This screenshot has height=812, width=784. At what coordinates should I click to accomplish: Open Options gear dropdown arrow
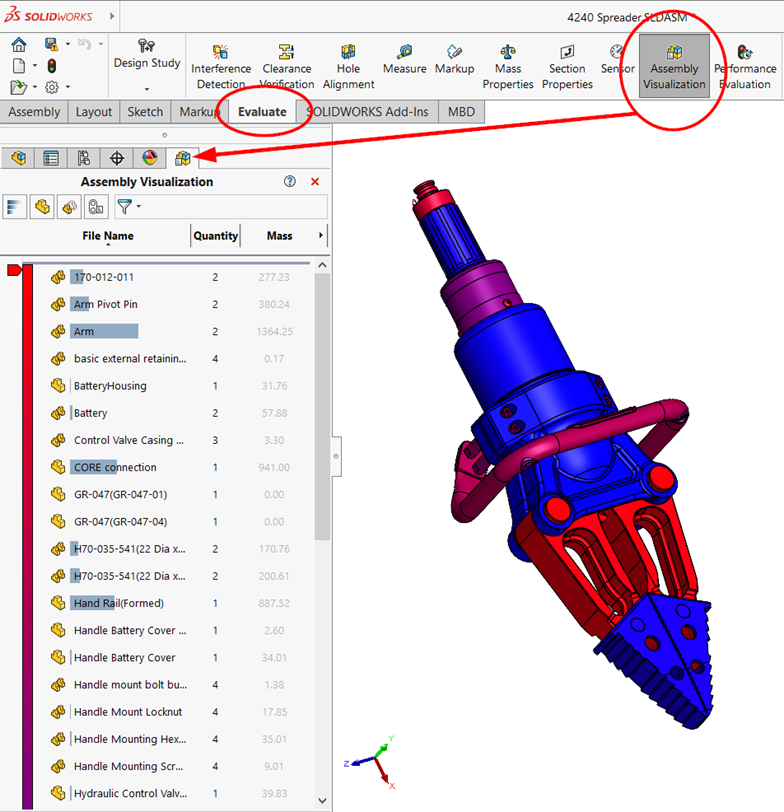[68, 87]
